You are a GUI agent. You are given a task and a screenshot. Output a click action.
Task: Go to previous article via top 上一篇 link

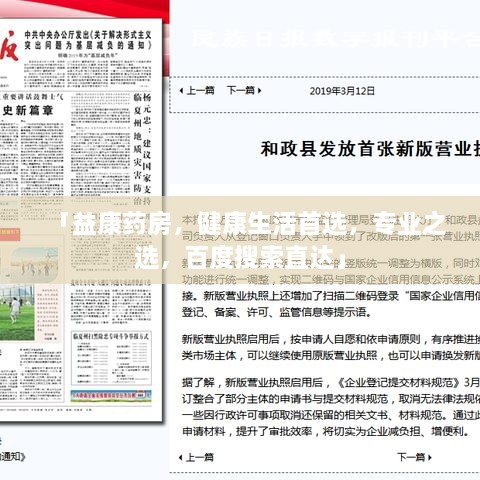pyautogui.click(x=200, y=90)
